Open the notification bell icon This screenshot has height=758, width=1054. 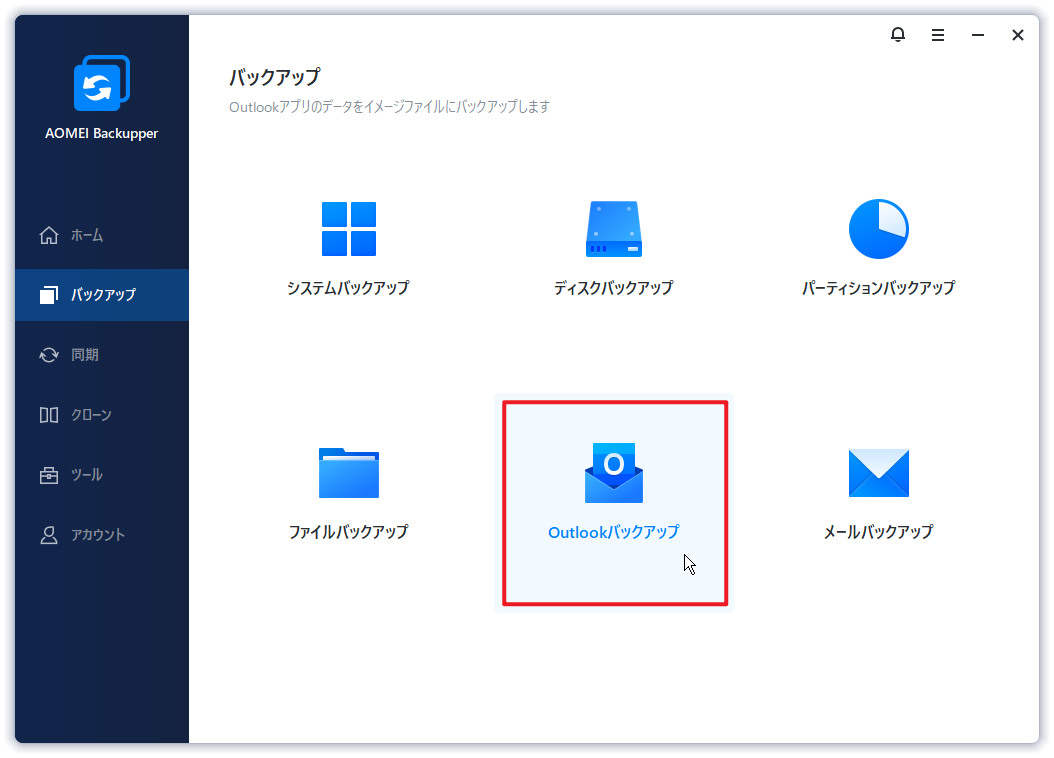[x=897, y=34]
